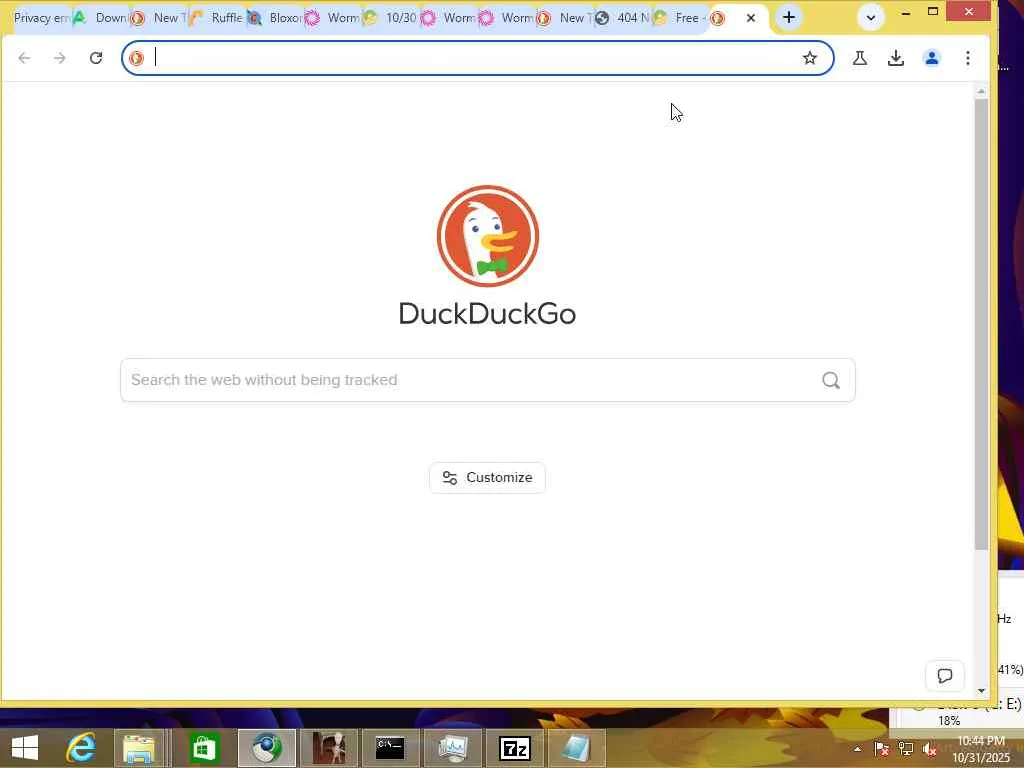Click the vertical scrollbar thumb
Viewport: 1024px width, 768px height.
click(981, 325)
